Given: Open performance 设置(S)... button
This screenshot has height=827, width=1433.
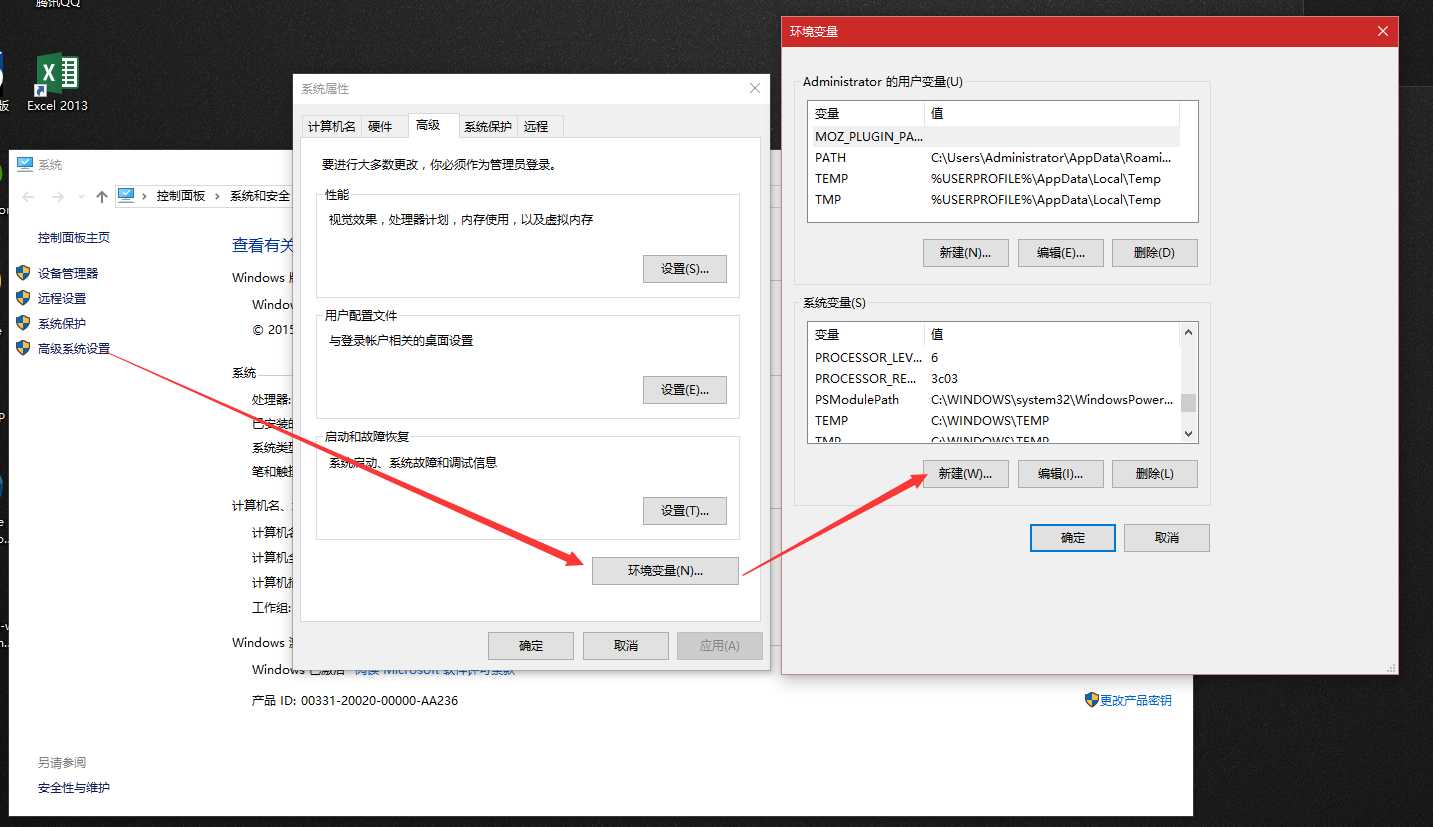Looking at the screenshot, I should tap(685, 269).
